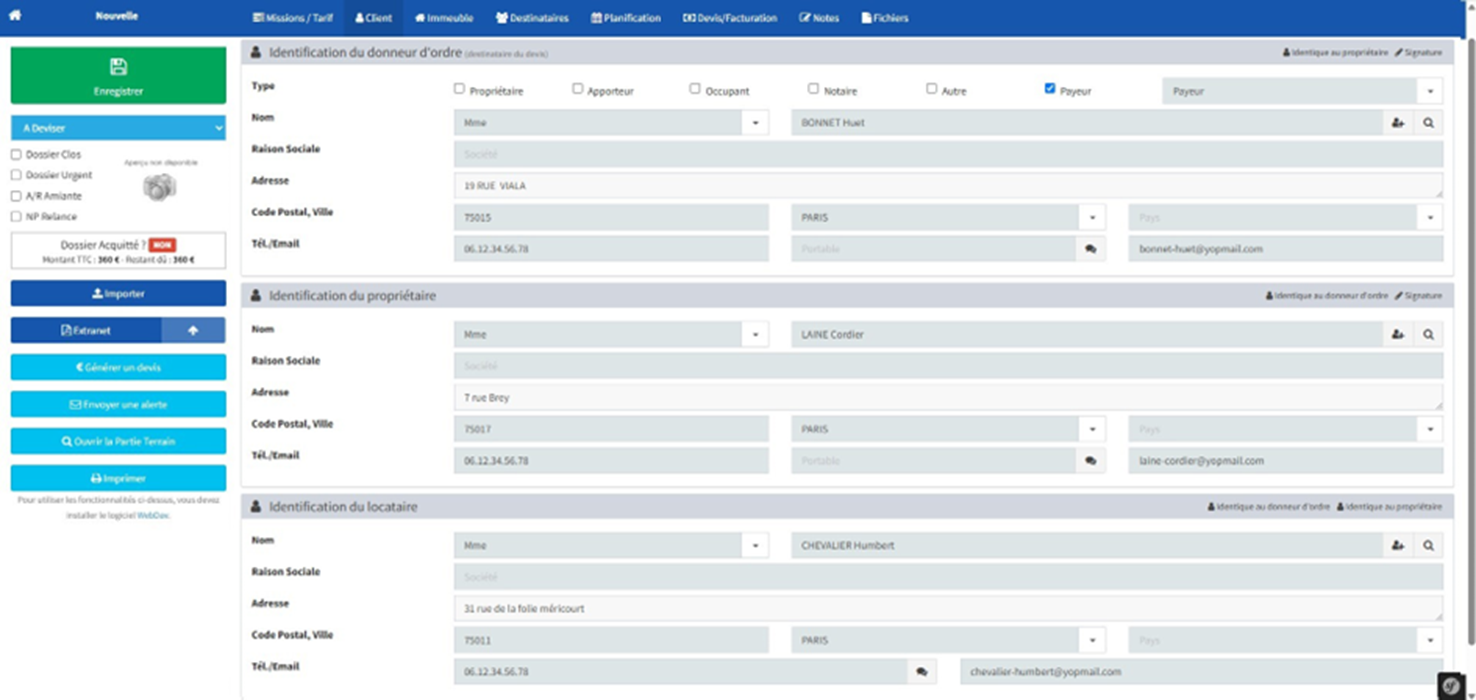The width and height of the screenshot is (1476, 700).
Task: Uncheck the Payeur checkbox
Action: tap(1050, 89)
